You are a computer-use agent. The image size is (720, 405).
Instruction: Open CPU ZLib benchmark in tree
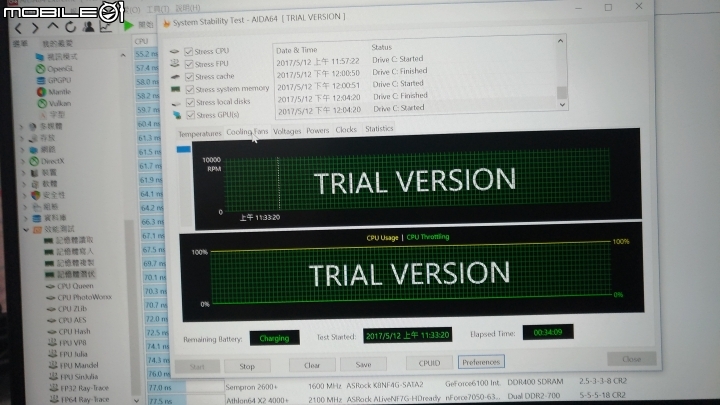[x=67, y=309]
